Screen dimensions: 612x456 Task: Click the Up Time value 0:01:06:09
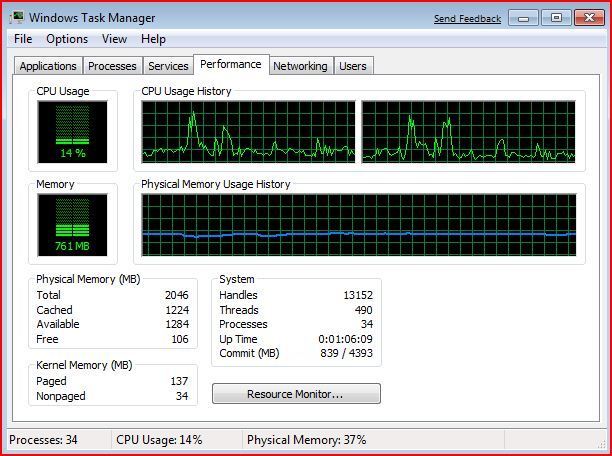[x=345, y=339]
